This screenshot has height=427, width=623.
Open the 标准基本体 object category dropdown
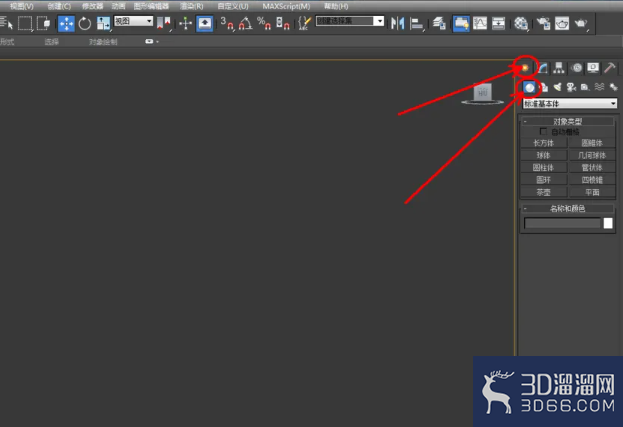(570, 104)
